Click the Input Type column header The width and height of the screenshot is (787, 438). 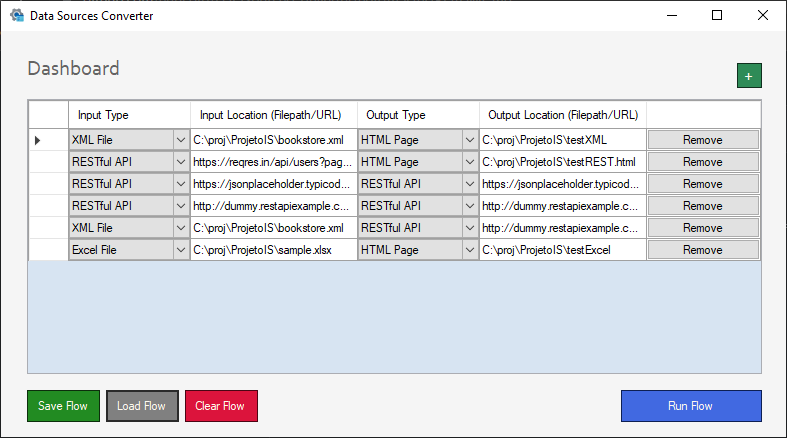click(129, 115)
